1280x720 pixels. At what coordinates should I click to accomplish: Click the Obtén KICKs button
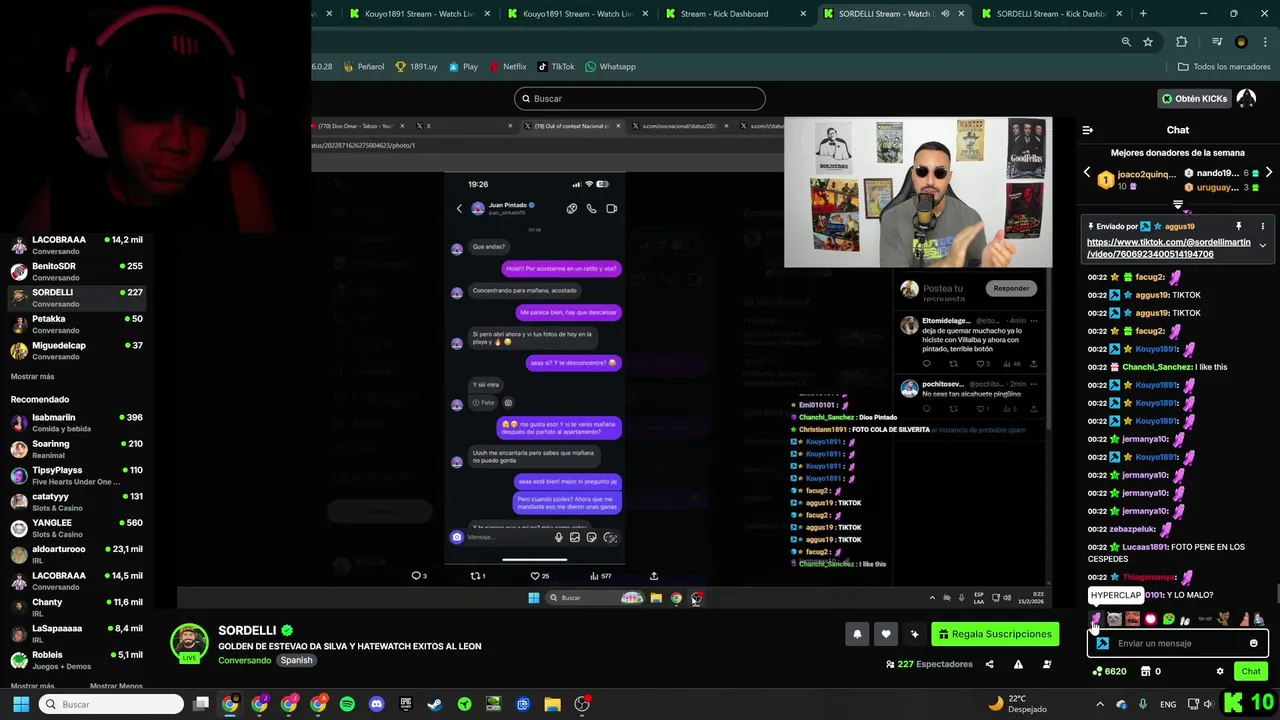1194,98
